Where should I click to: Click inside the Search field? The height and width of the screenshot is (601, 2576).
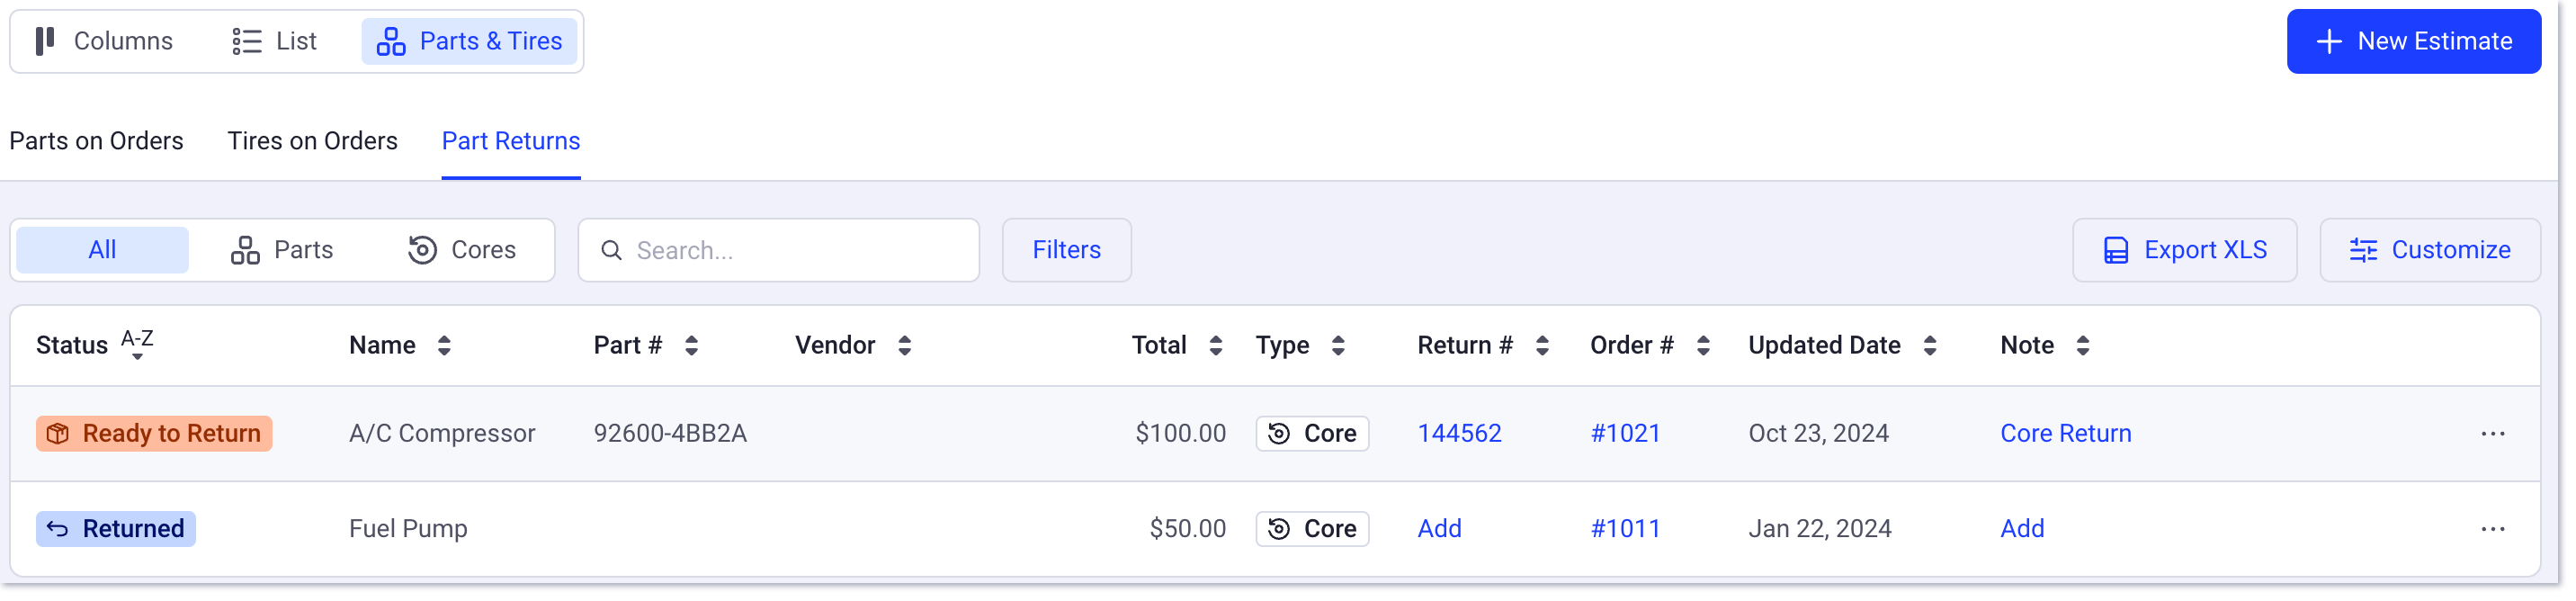coord(780,250)
